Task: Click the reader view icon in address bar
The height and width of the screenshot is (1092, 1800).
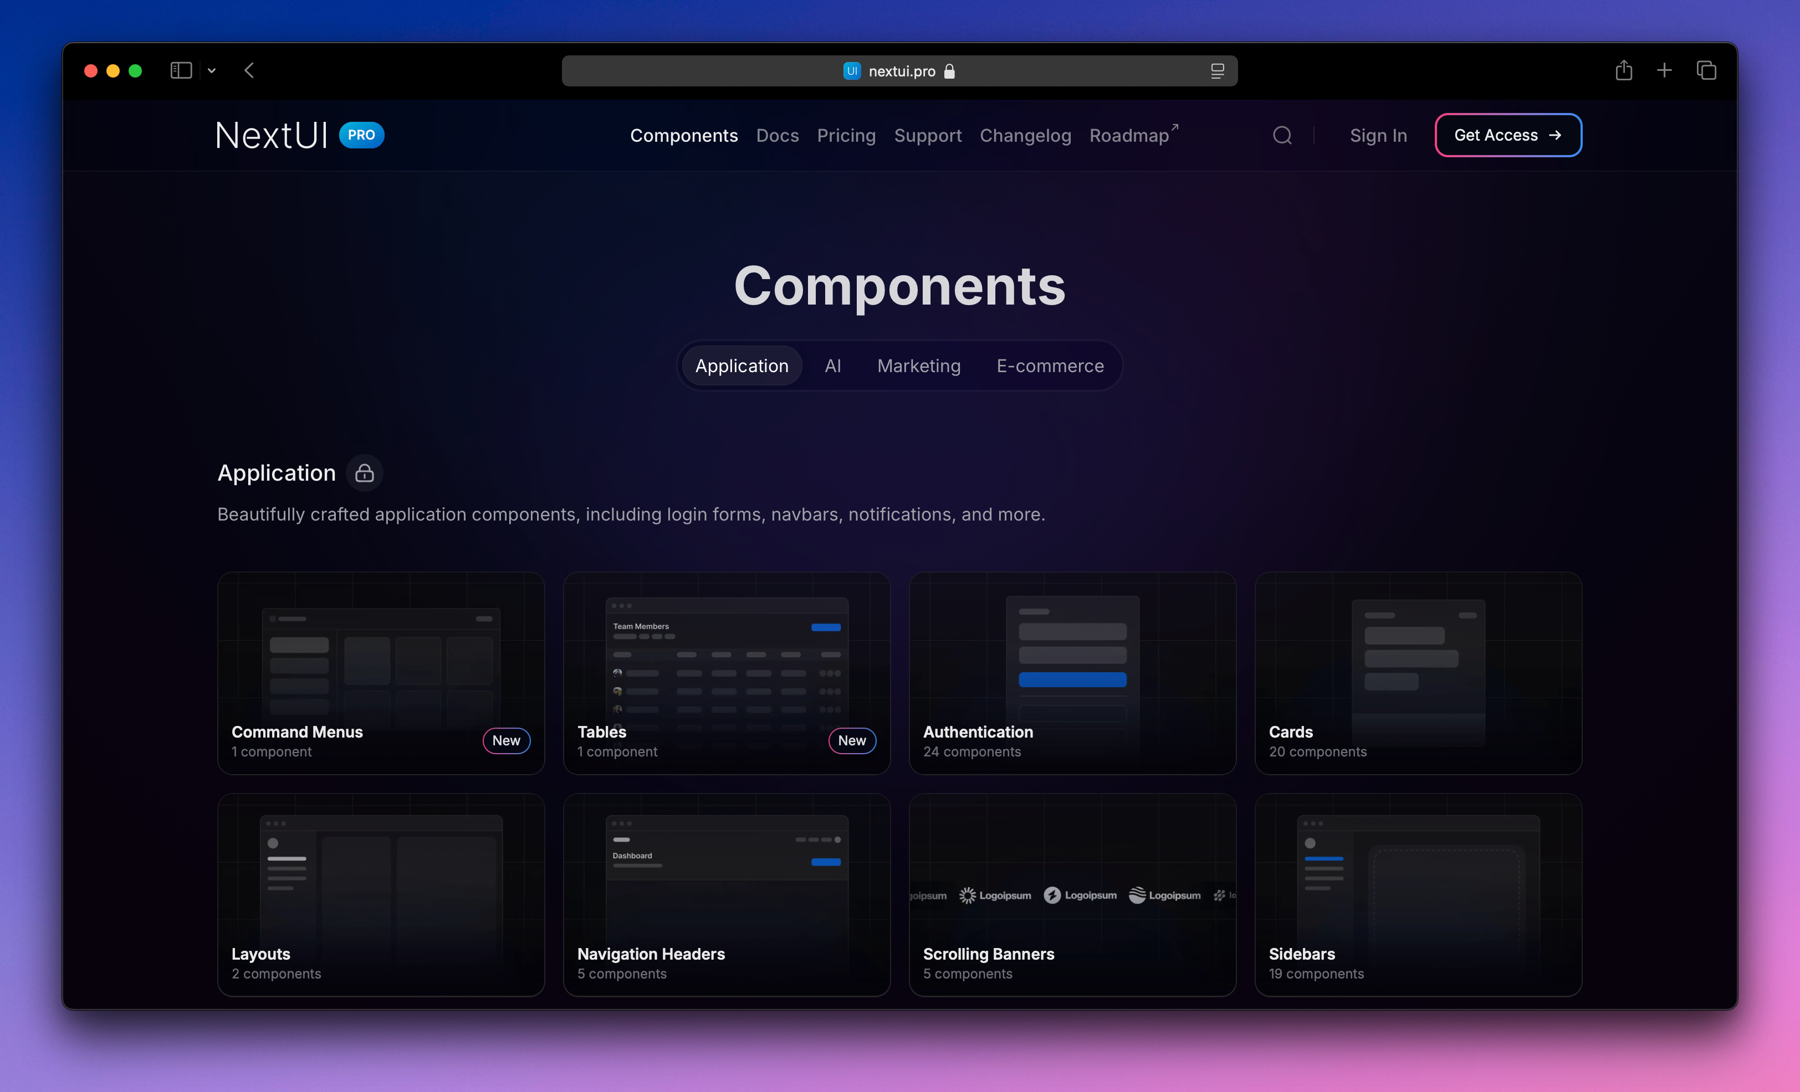Action: (1217, 71)
